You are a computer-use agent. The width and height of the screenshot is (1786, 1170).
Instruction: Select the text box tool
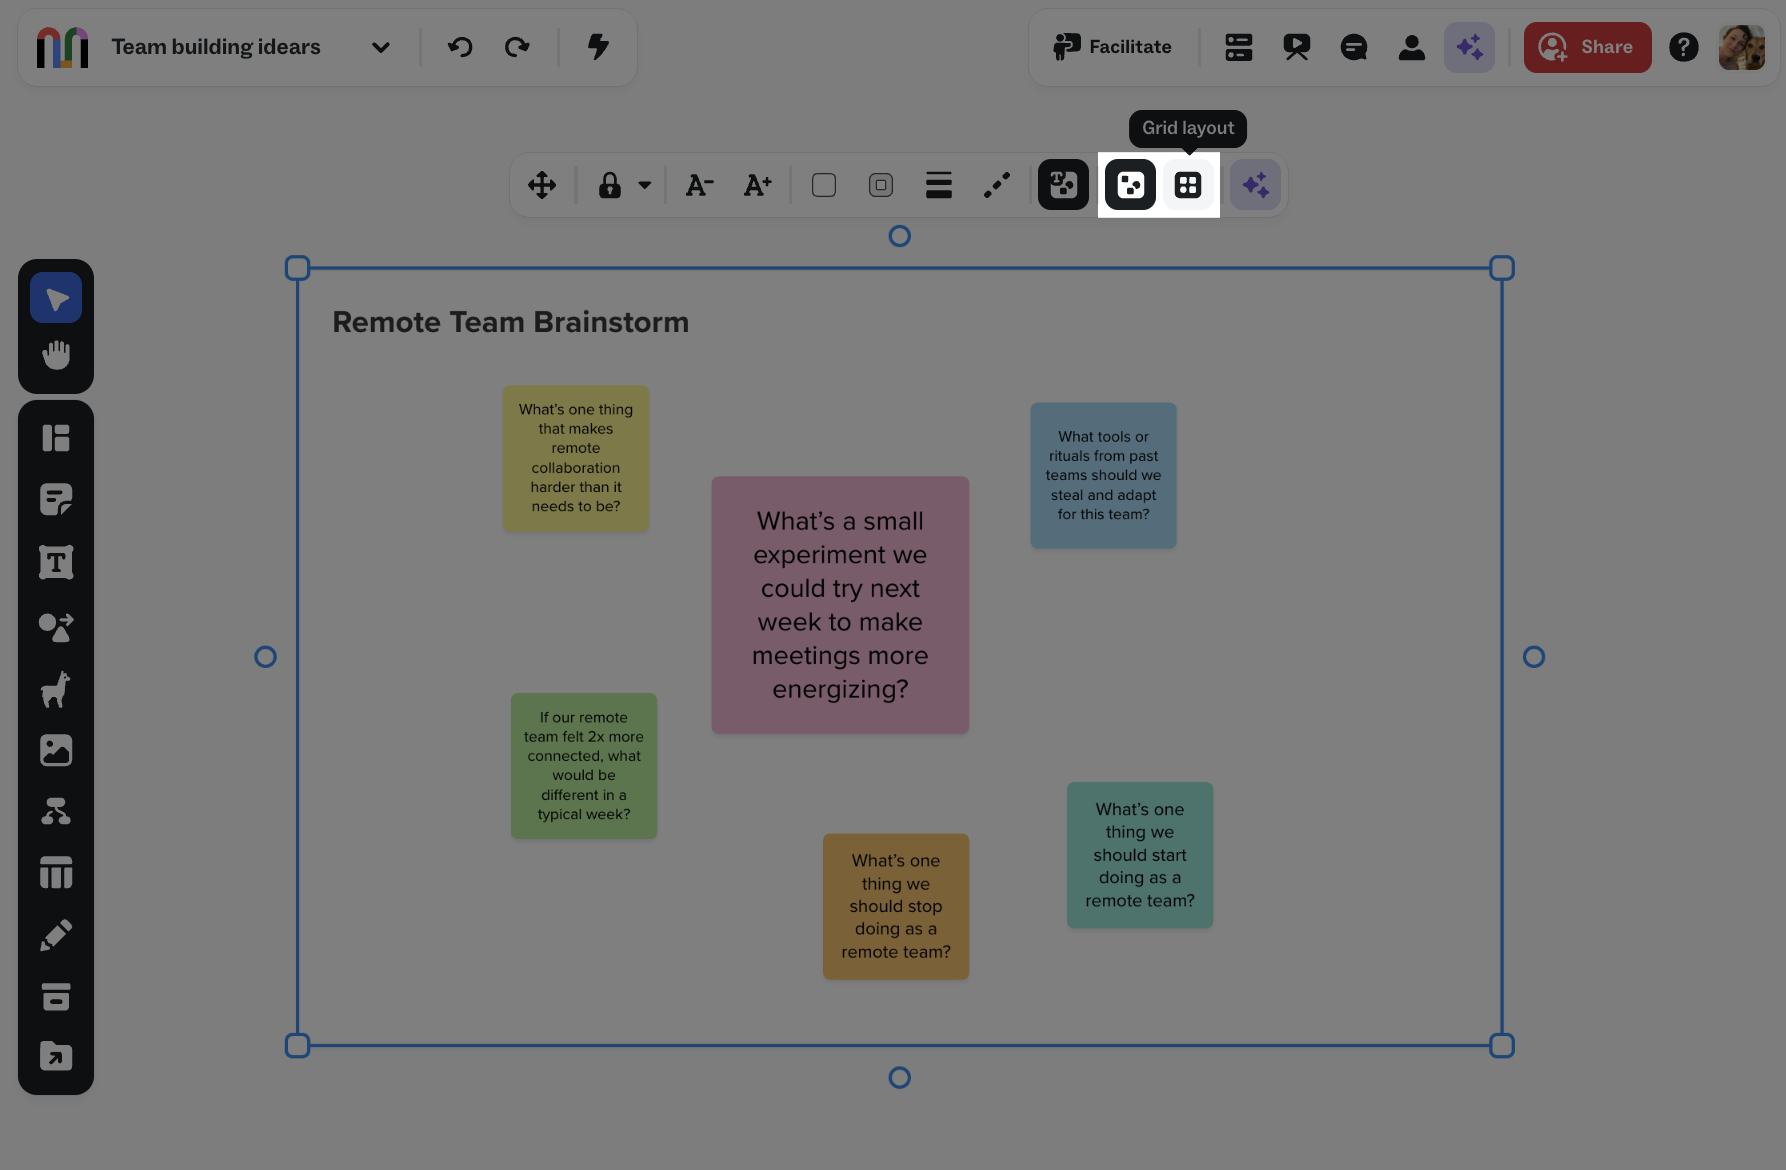(56, 563)
